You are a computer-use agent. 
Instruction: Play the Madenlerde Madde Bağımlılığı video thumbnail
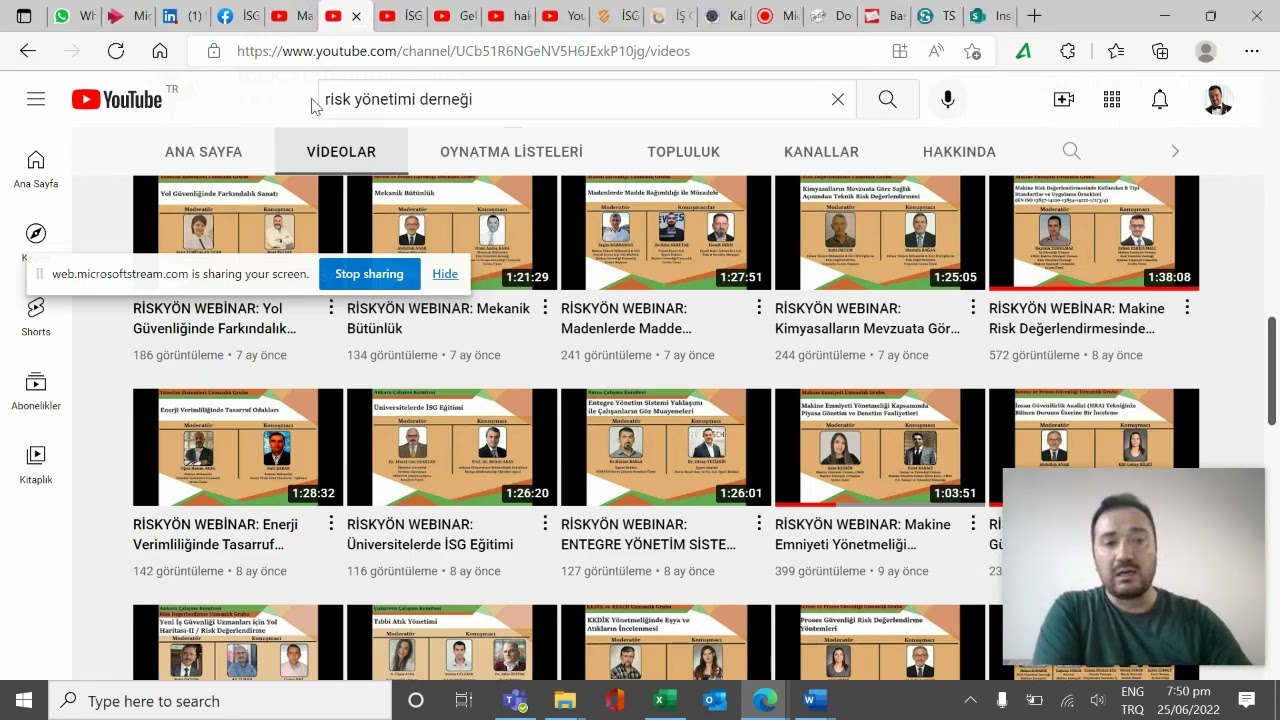666,233
